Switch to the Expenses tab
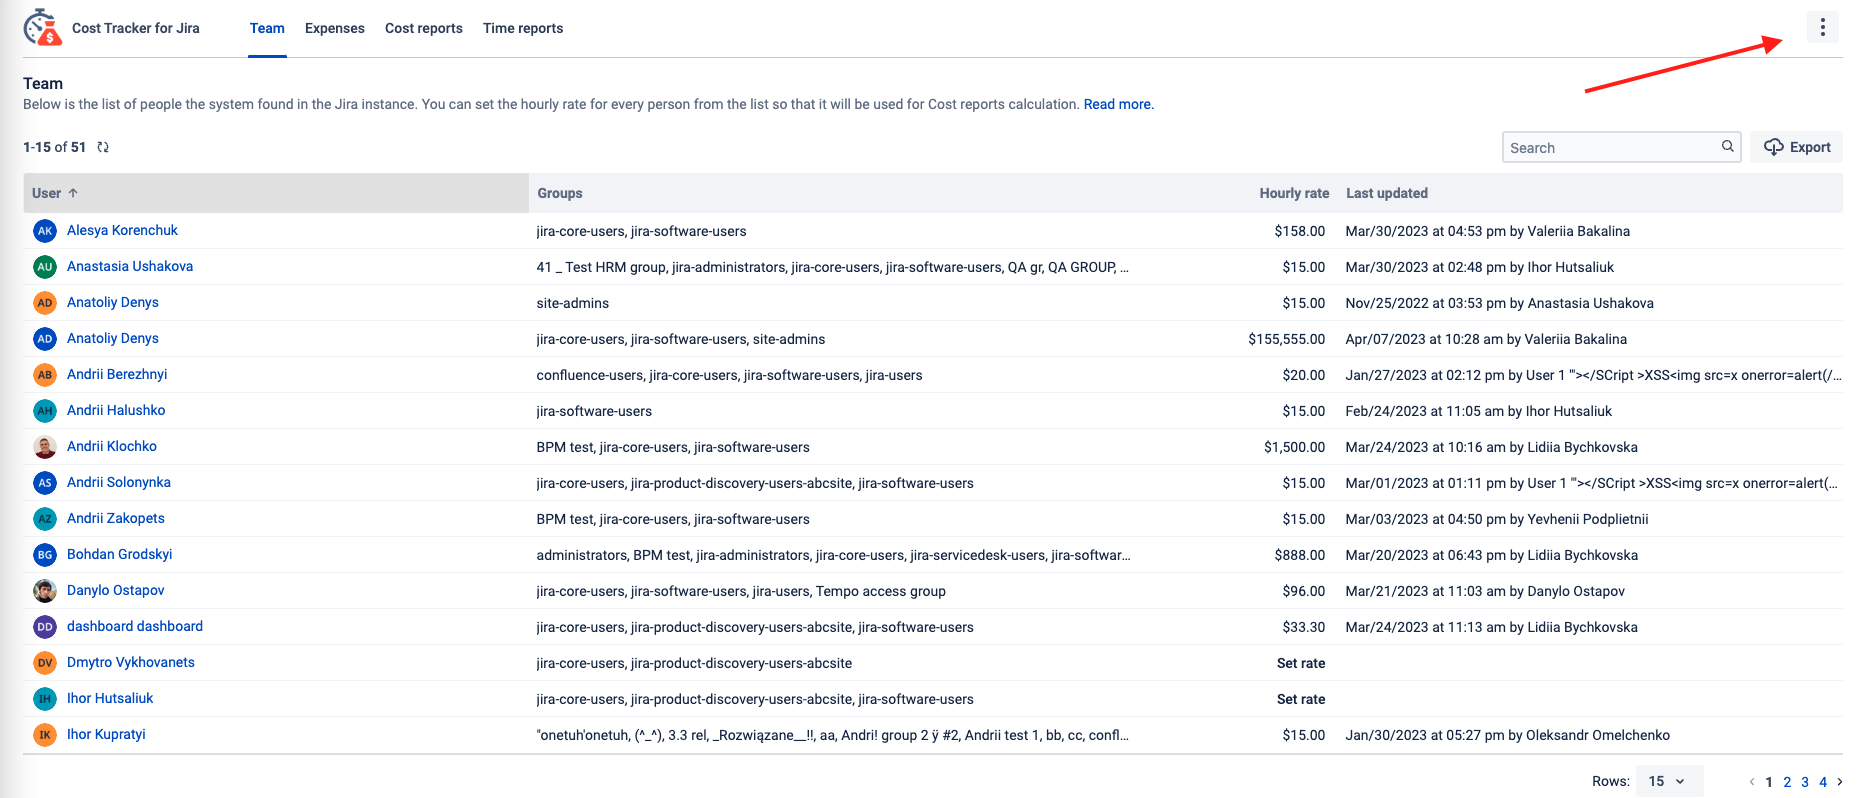Screen dimensions: 1863x798 click(334, 28)
